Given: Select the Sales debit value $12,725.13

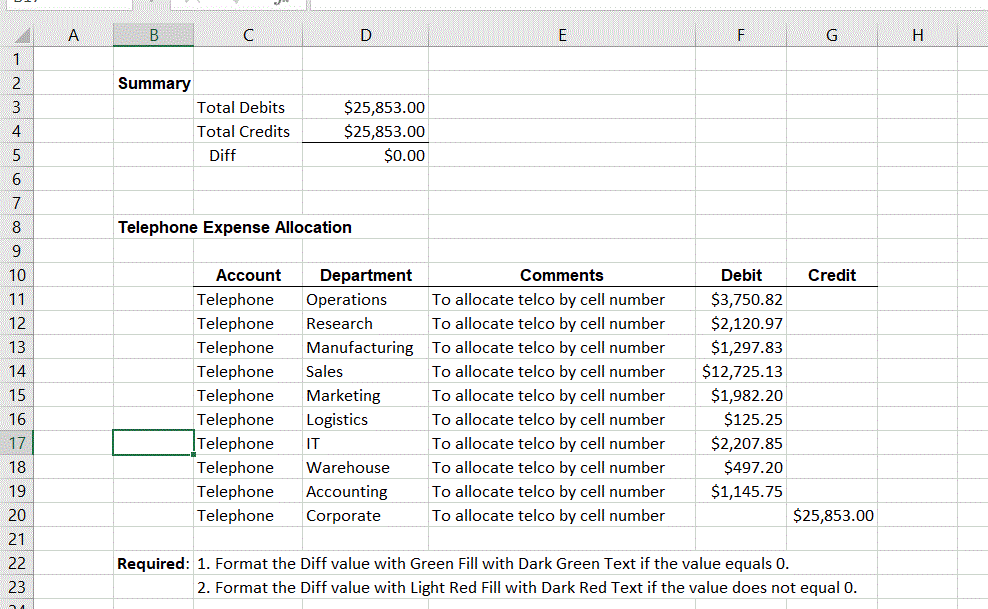Looking at the screenshot, I should tap(740, 371).
